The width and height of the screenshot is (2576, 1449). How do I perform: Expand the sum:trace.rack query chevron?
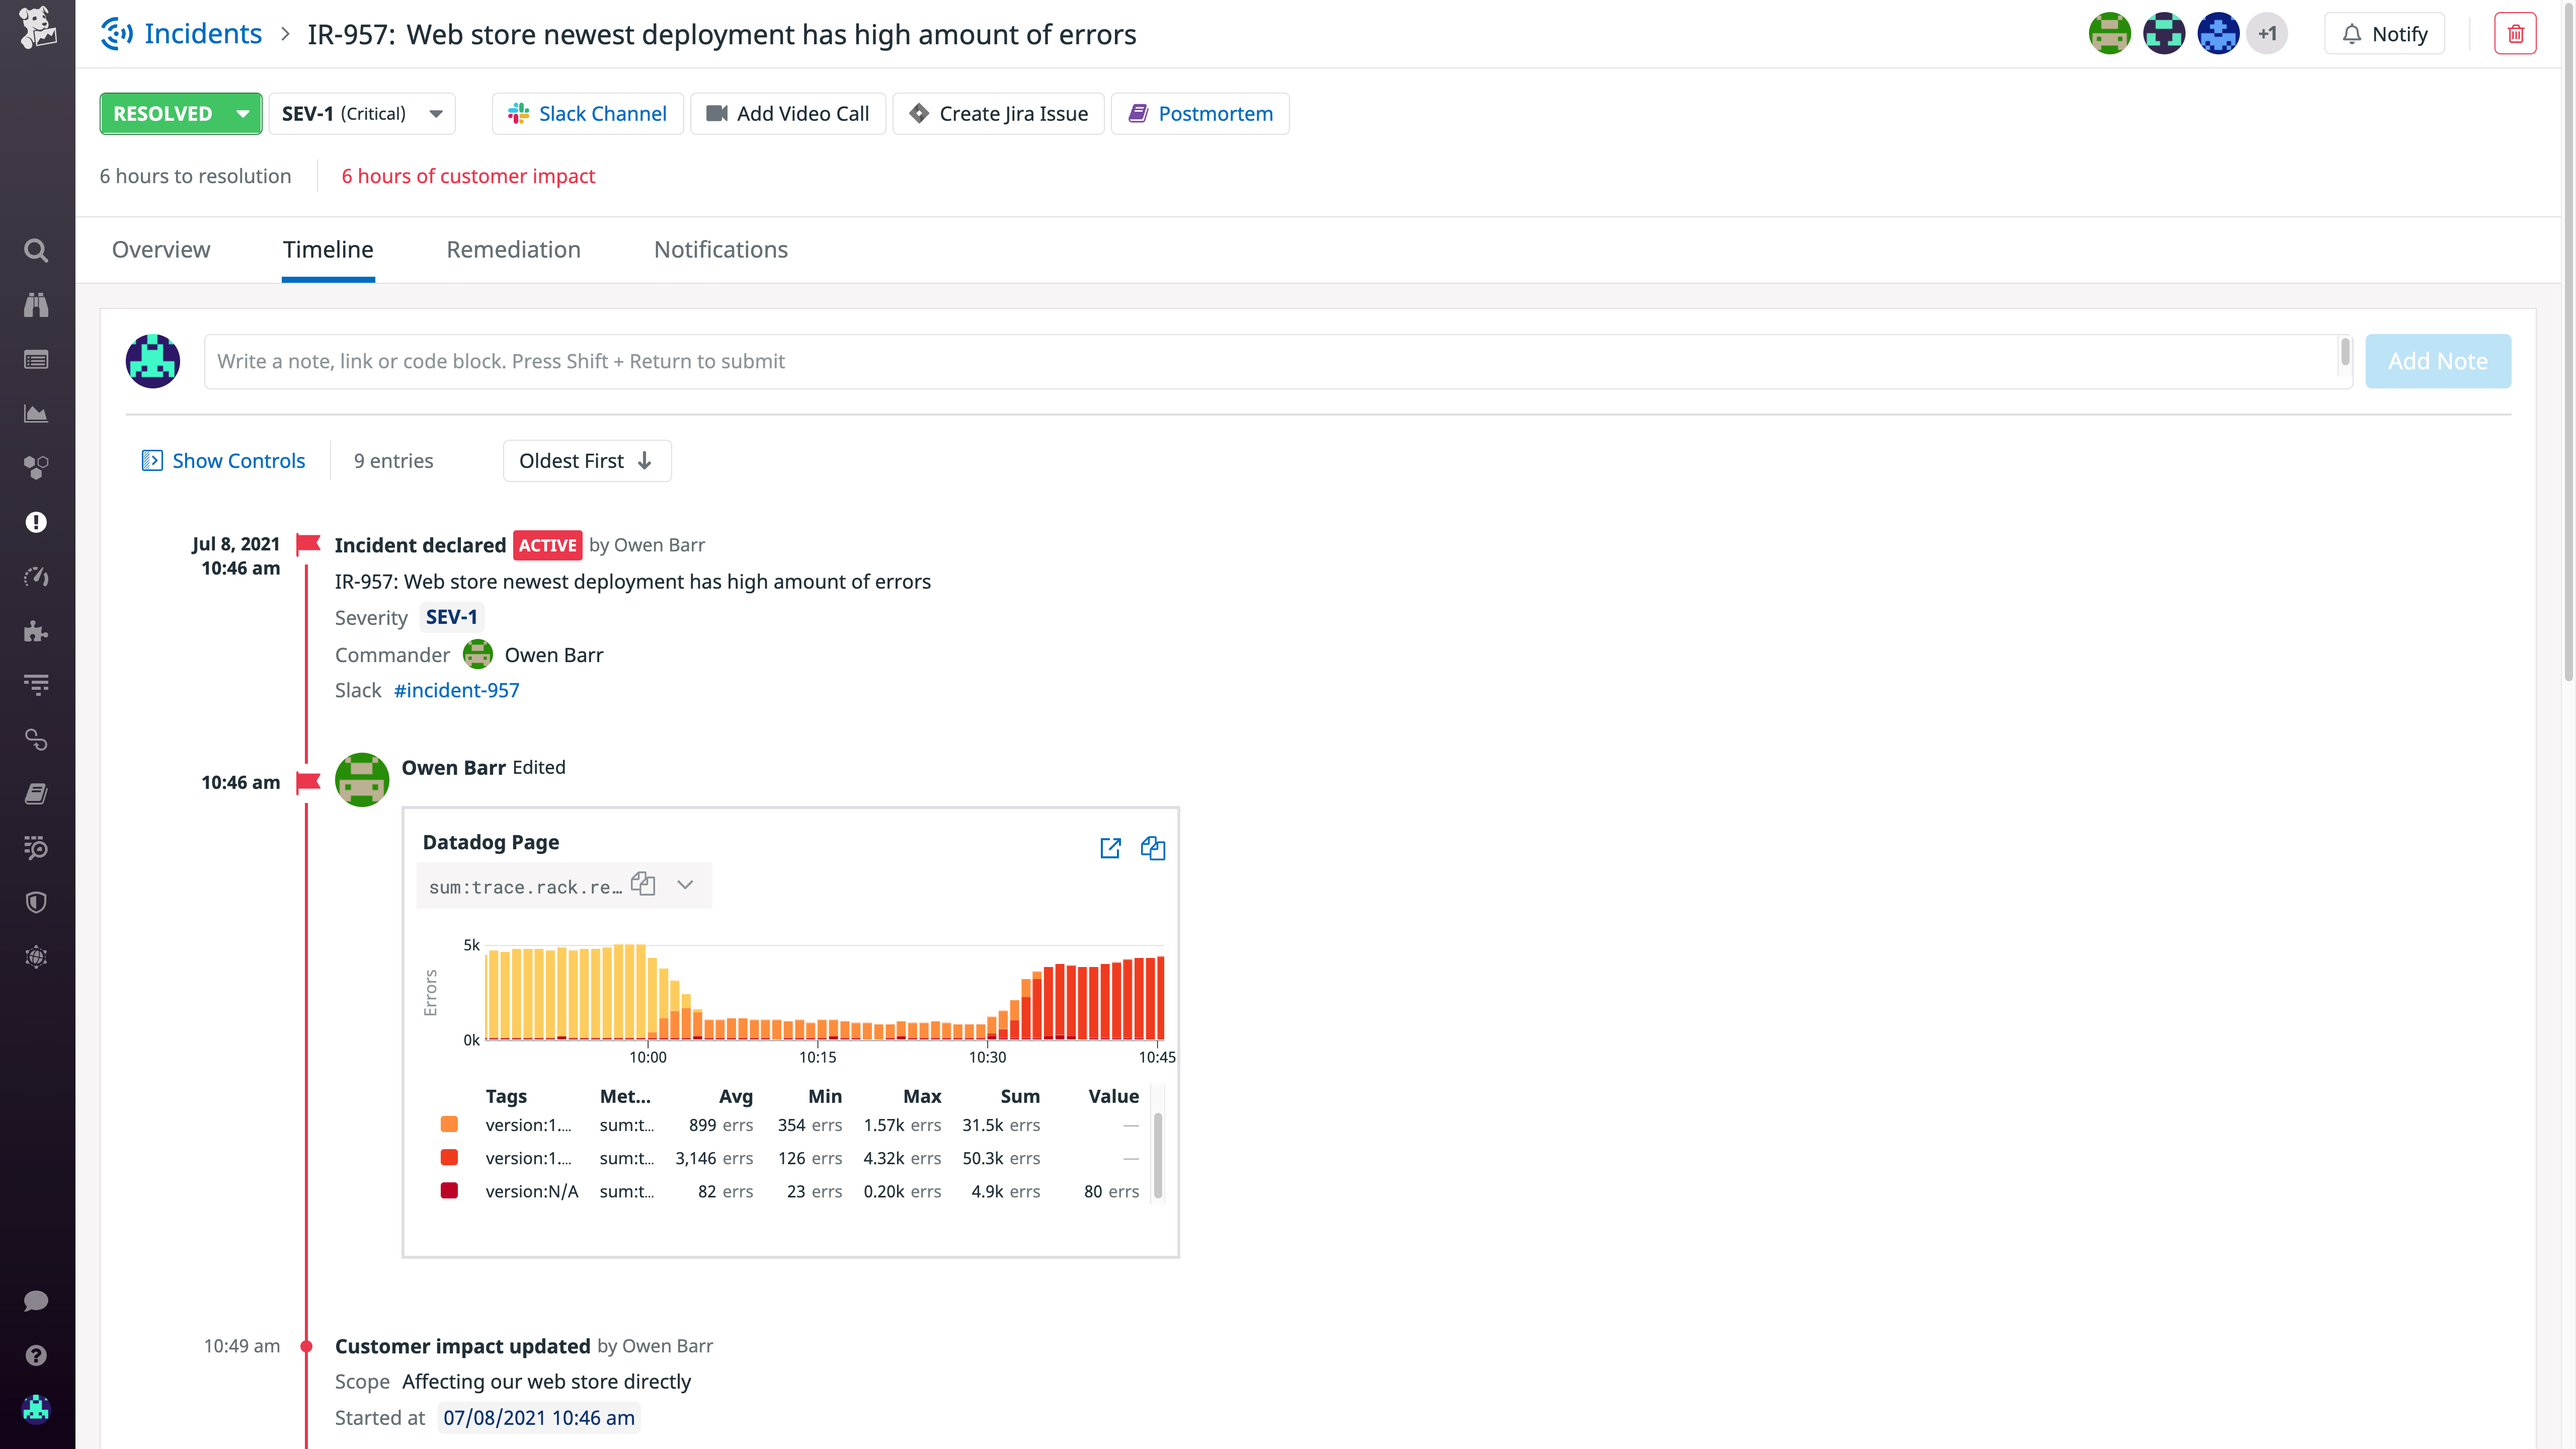(685, 884)
